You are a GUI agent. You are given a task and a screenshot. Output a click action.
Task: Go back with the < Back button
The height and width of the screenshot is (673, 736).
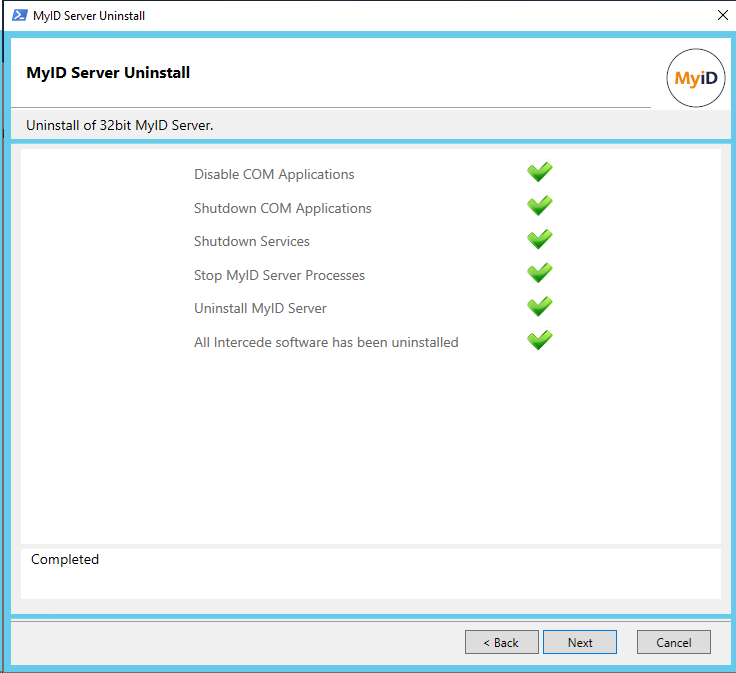(501, 642)
